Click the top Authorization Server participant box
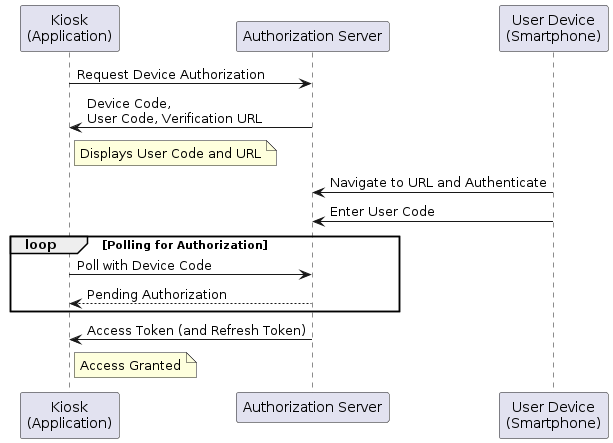This screenshot has height=443, width=613. coord(313,36)
